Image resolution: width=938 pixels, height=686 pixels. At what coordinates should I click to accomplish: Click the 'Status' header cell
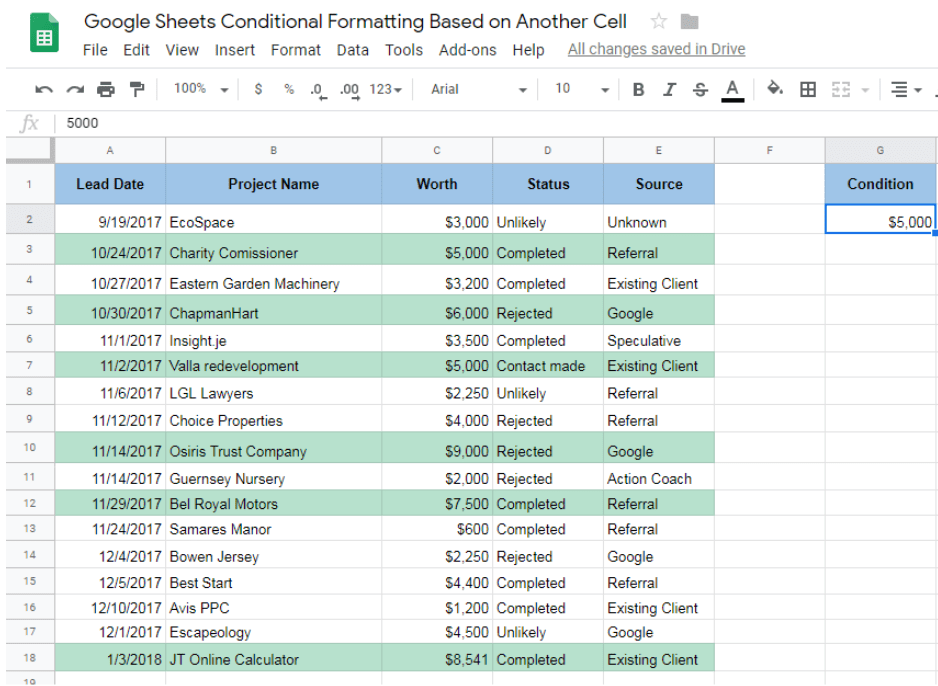click(548, 184)
